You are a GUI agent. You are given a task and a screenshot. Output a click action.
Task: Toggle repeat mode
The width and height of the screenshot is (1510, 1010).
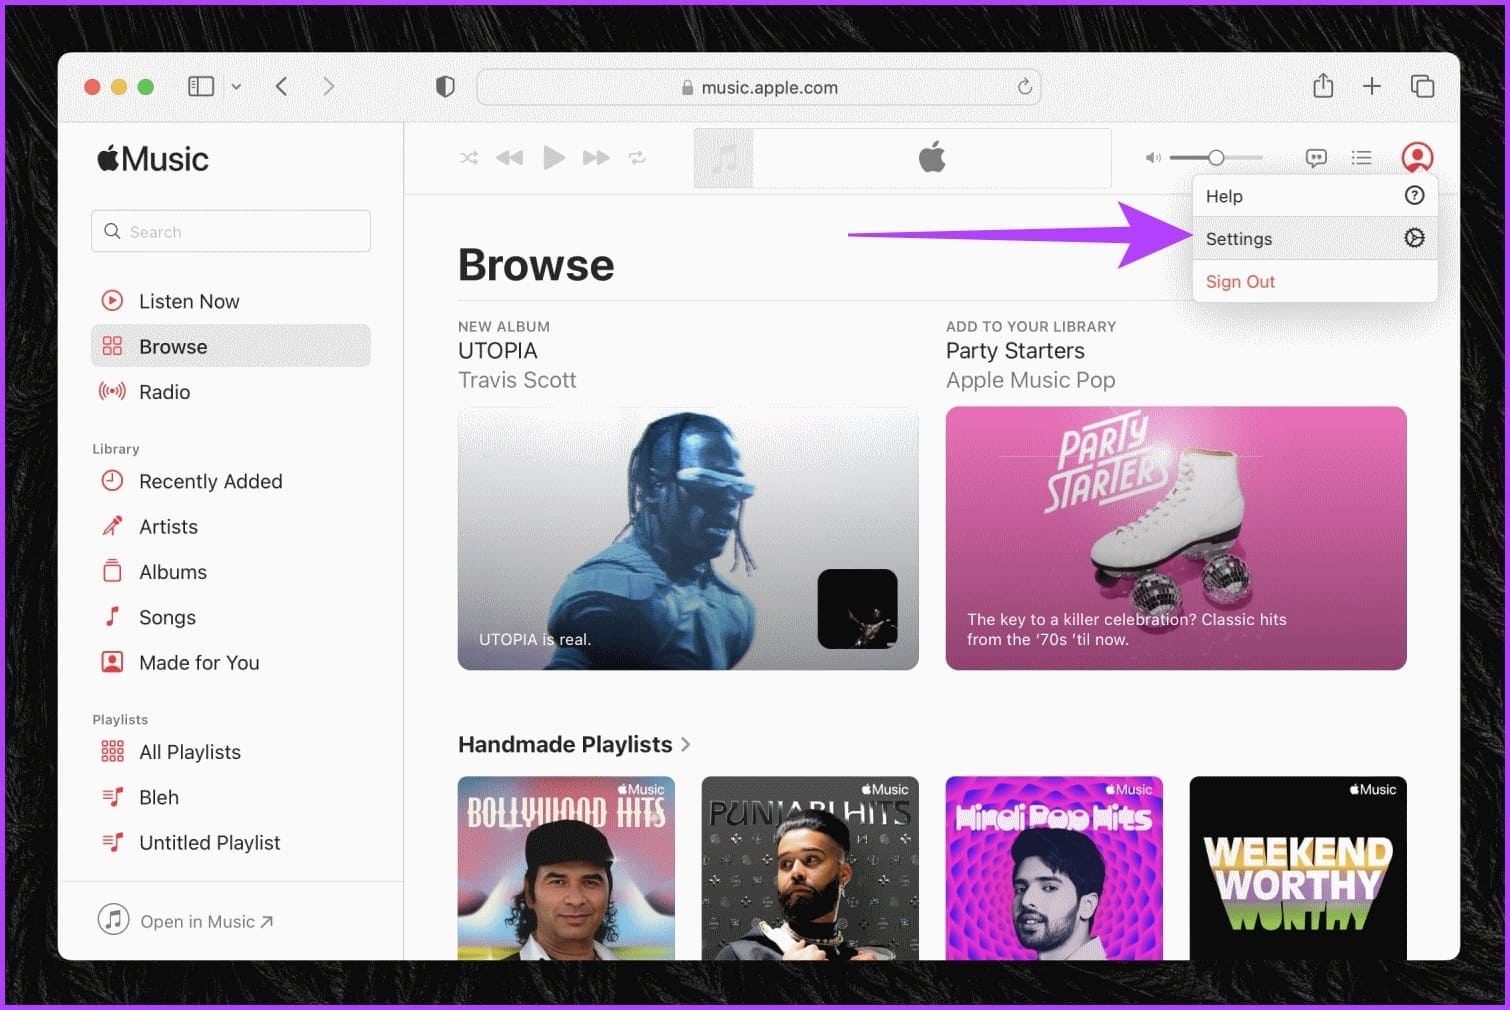[x=637, y=158]
